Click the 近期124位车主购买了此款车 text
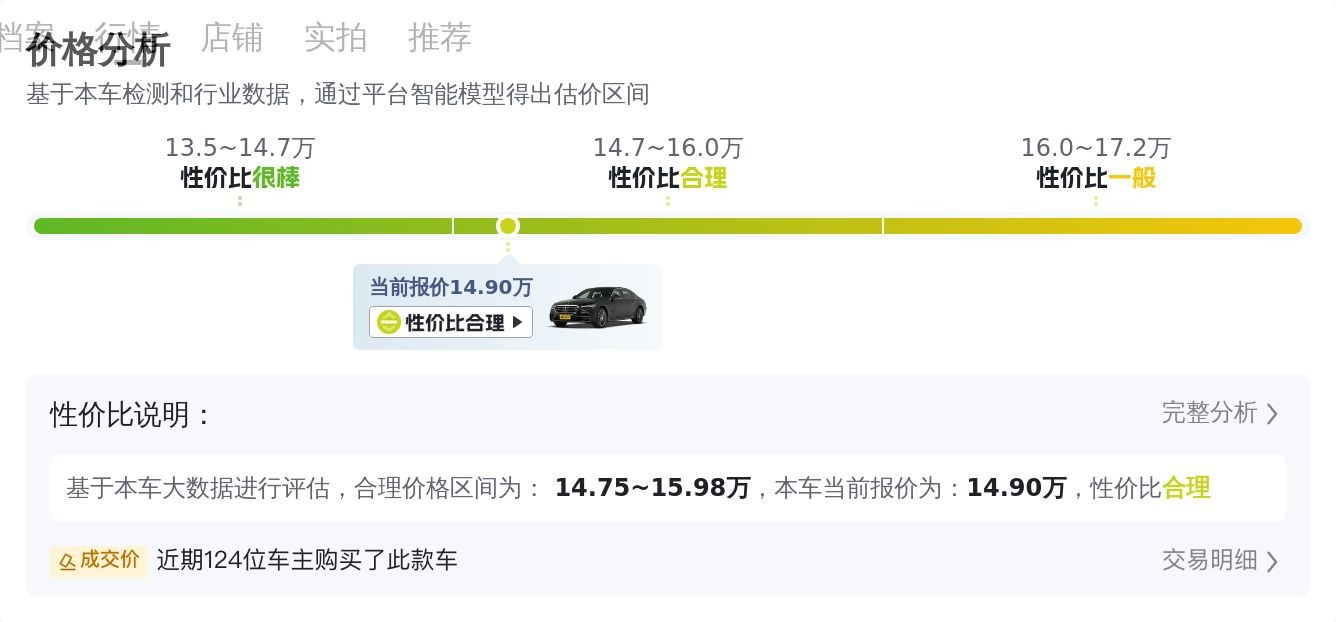This screenshot has width=1336, height=622. click(307, 560)
